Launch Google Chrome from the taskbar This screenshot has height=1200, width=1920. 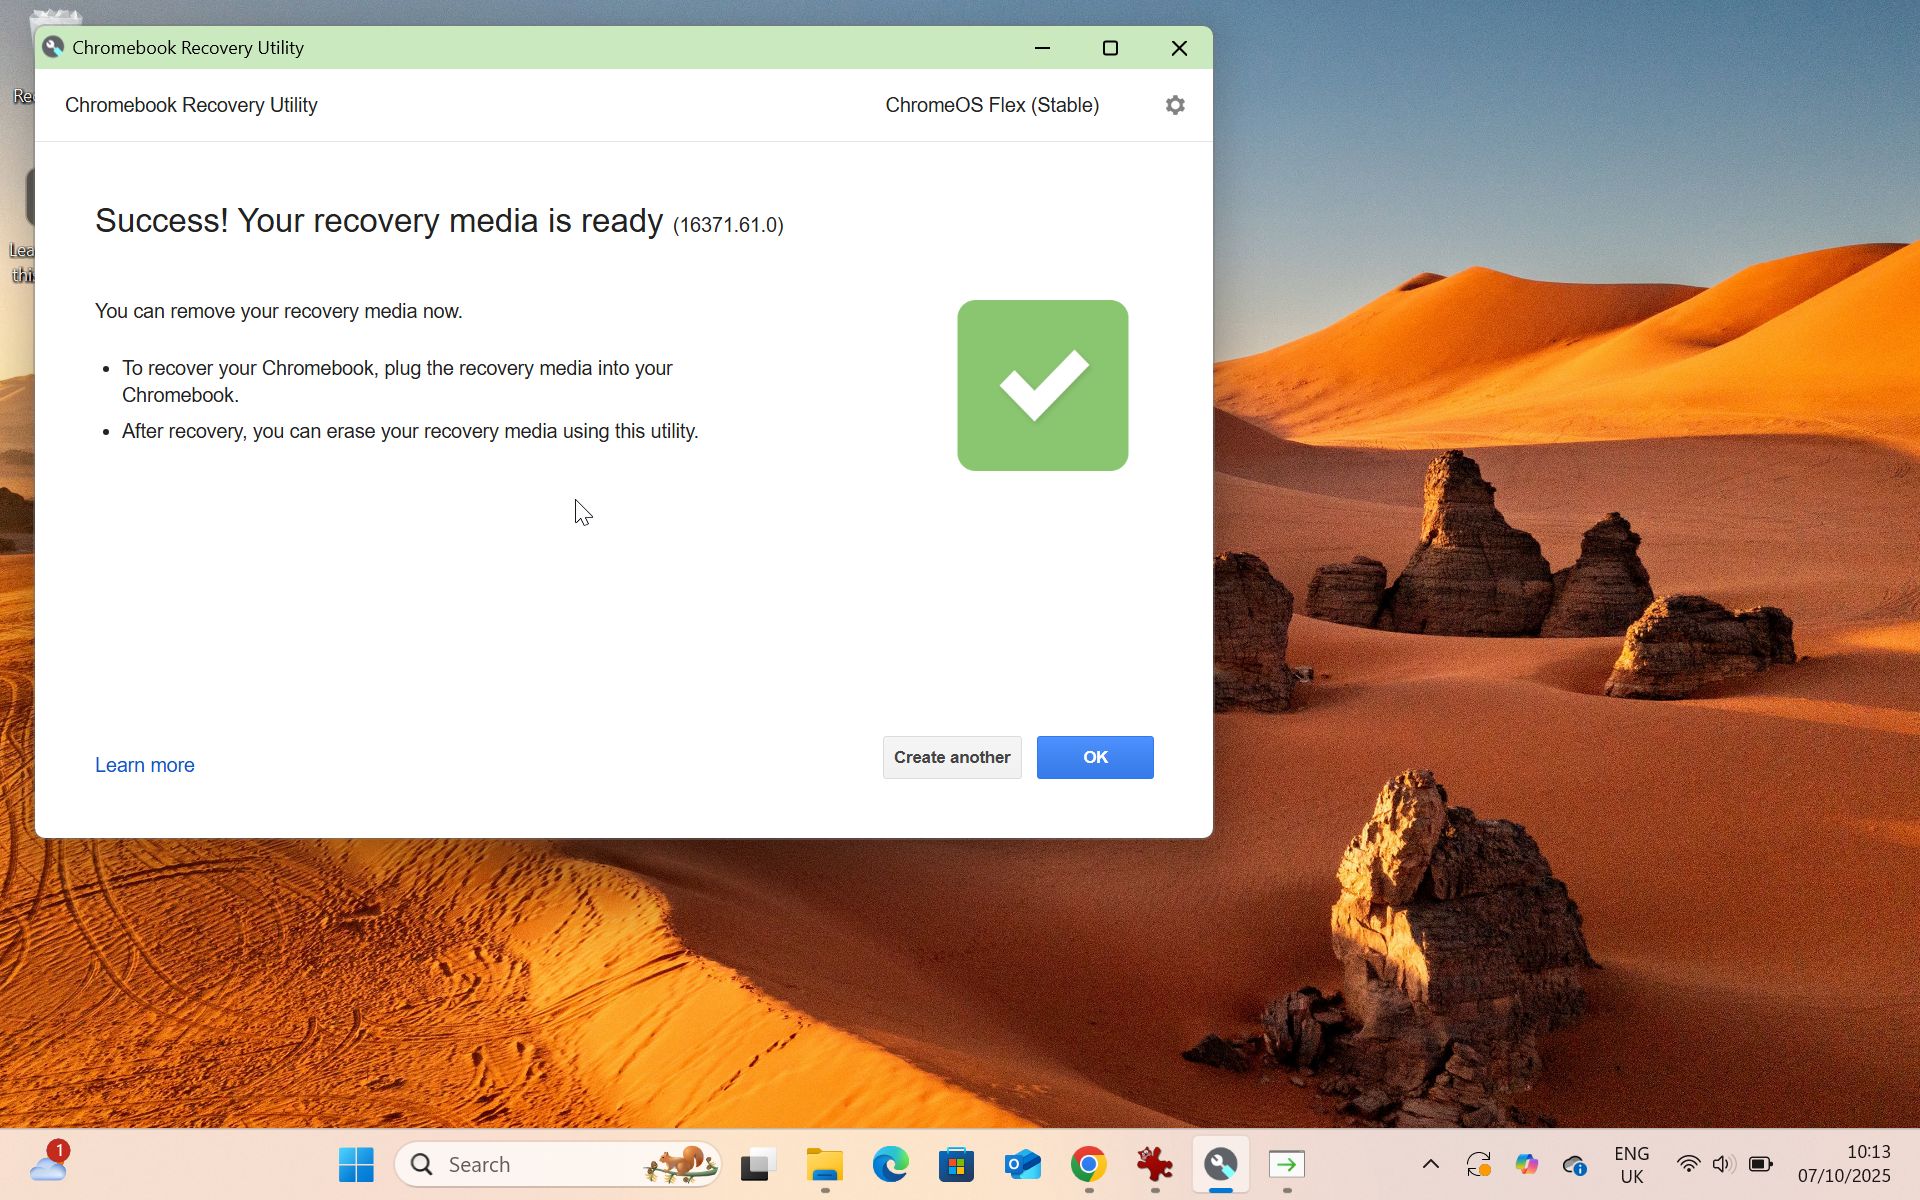pos(1088,1164)
